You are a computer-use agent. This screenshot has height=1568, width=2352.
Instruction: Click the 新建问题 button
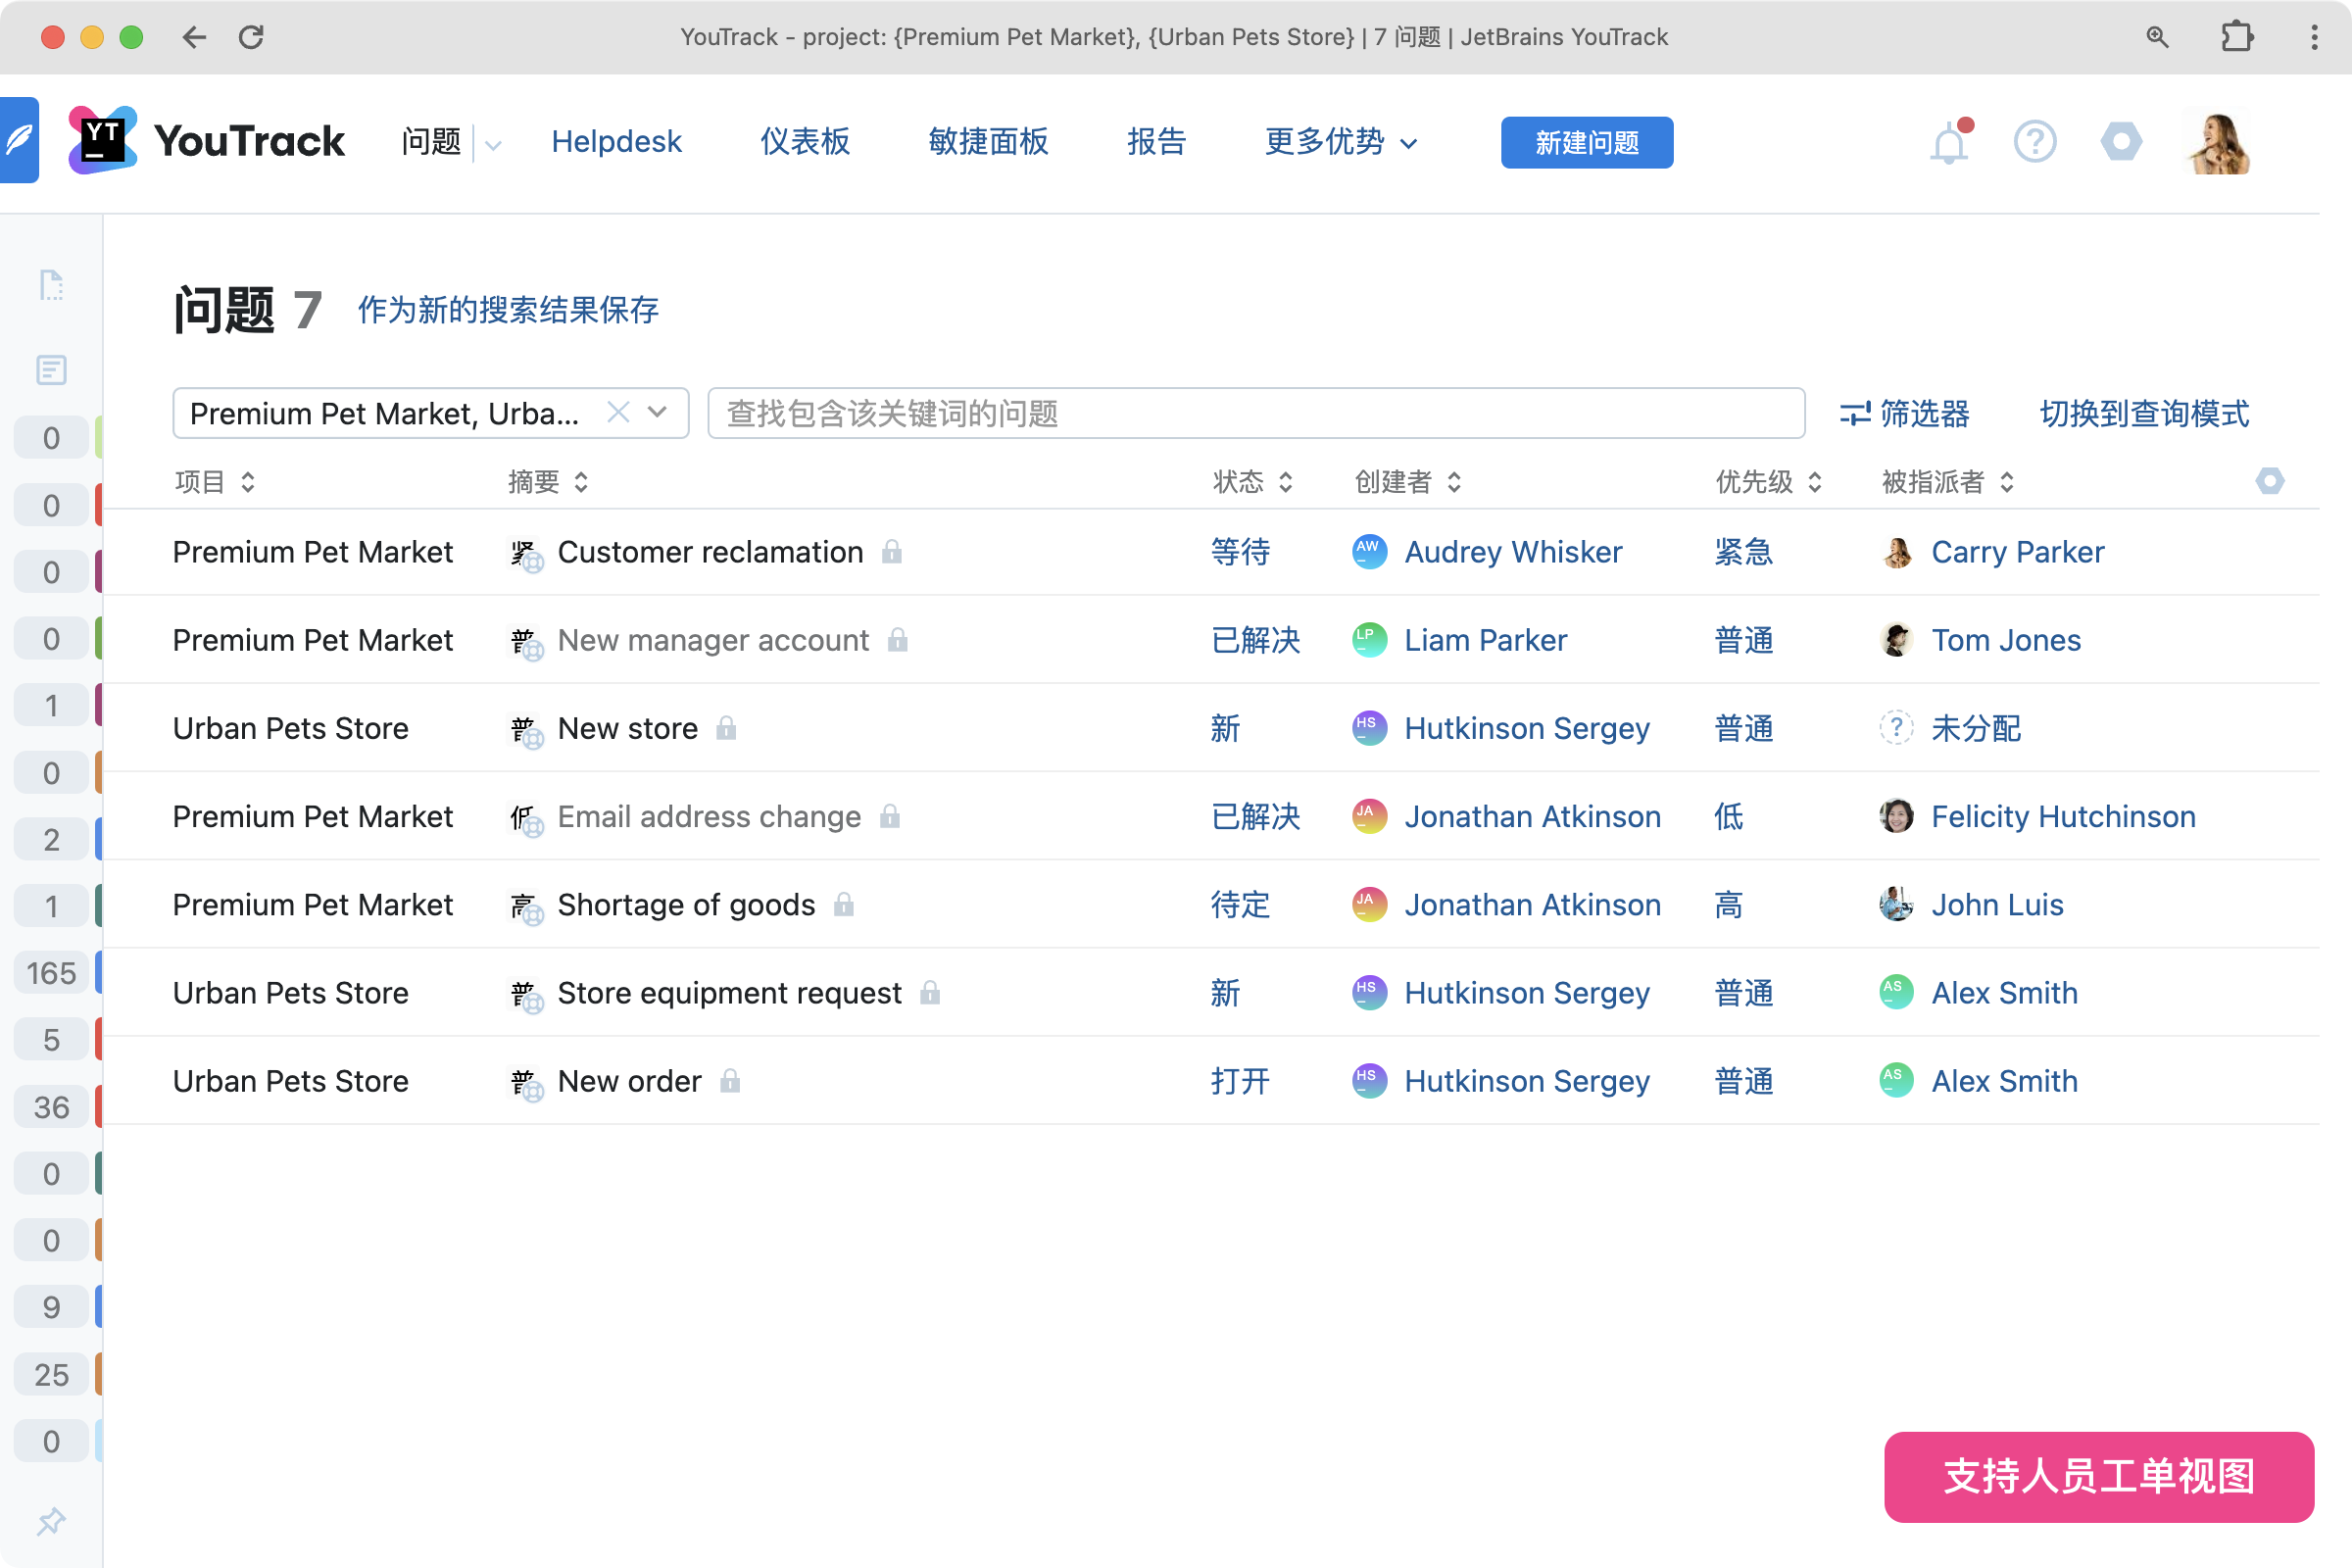pyautogui.click(x=1586, y=142)
